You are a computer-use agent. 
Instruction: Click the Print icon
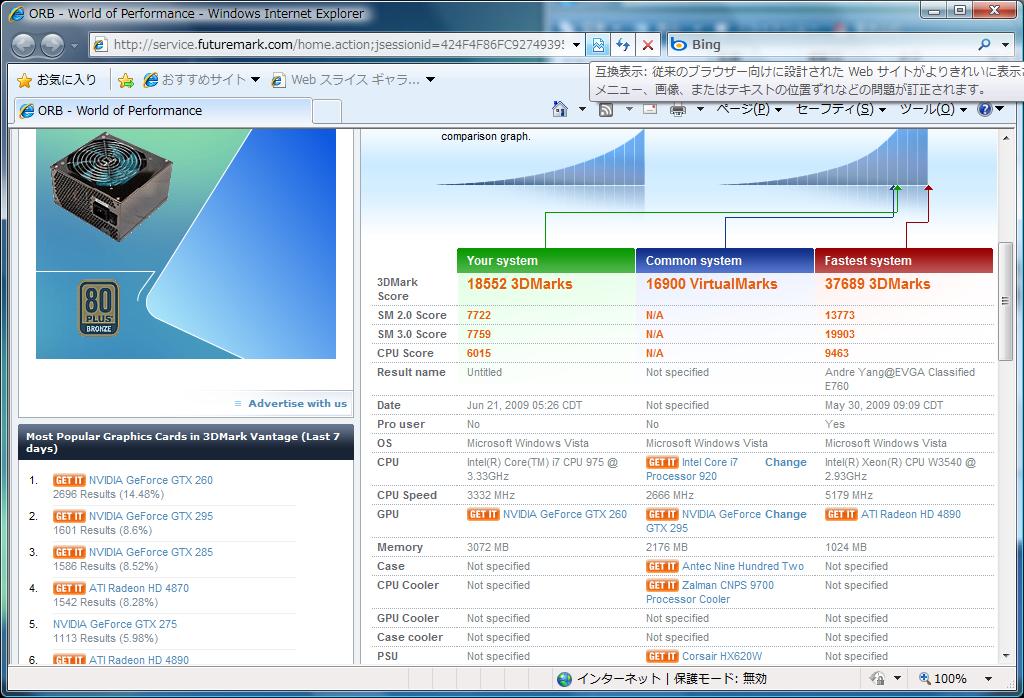point(678,110)
